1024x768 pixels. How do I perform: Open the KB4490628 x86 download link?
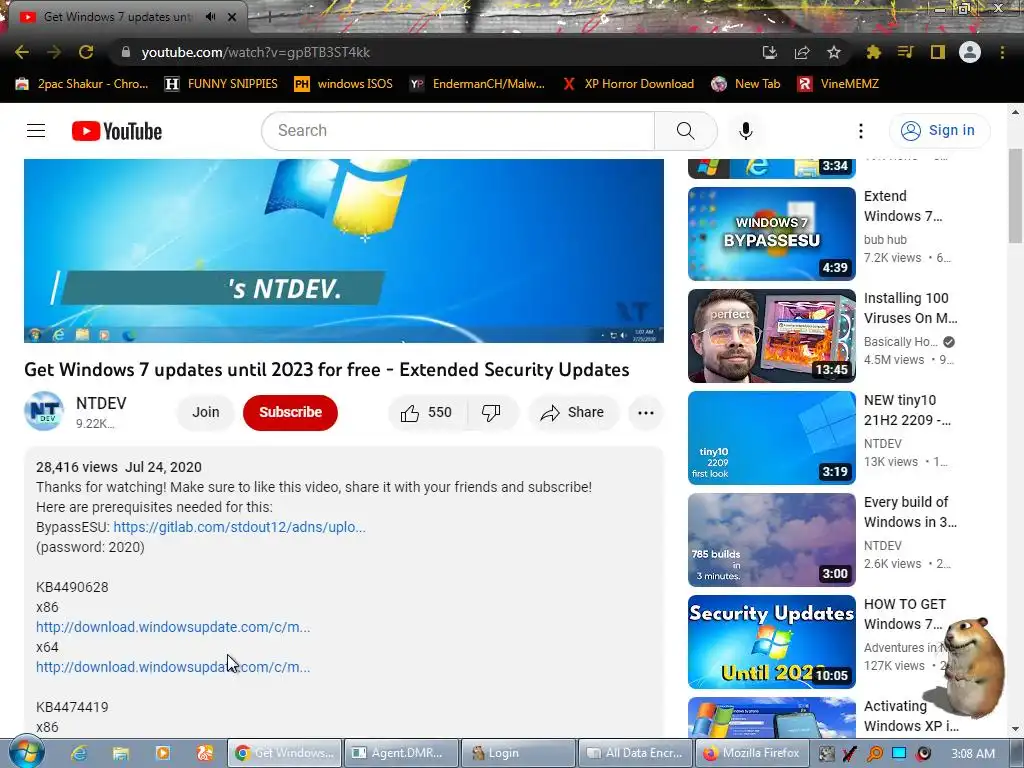173,627
